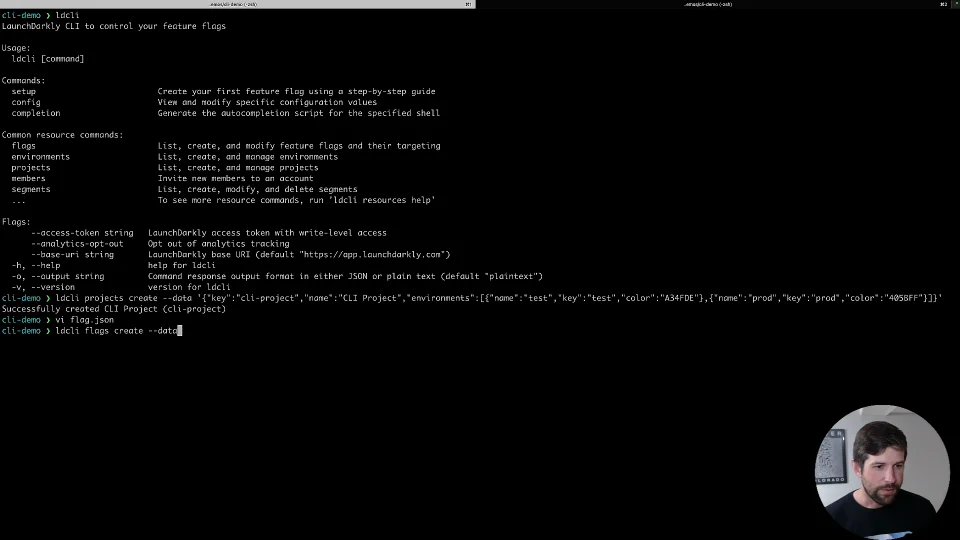Click the '--base-uri string' option
The image size is (960, 540).
(x=72, y=255)
